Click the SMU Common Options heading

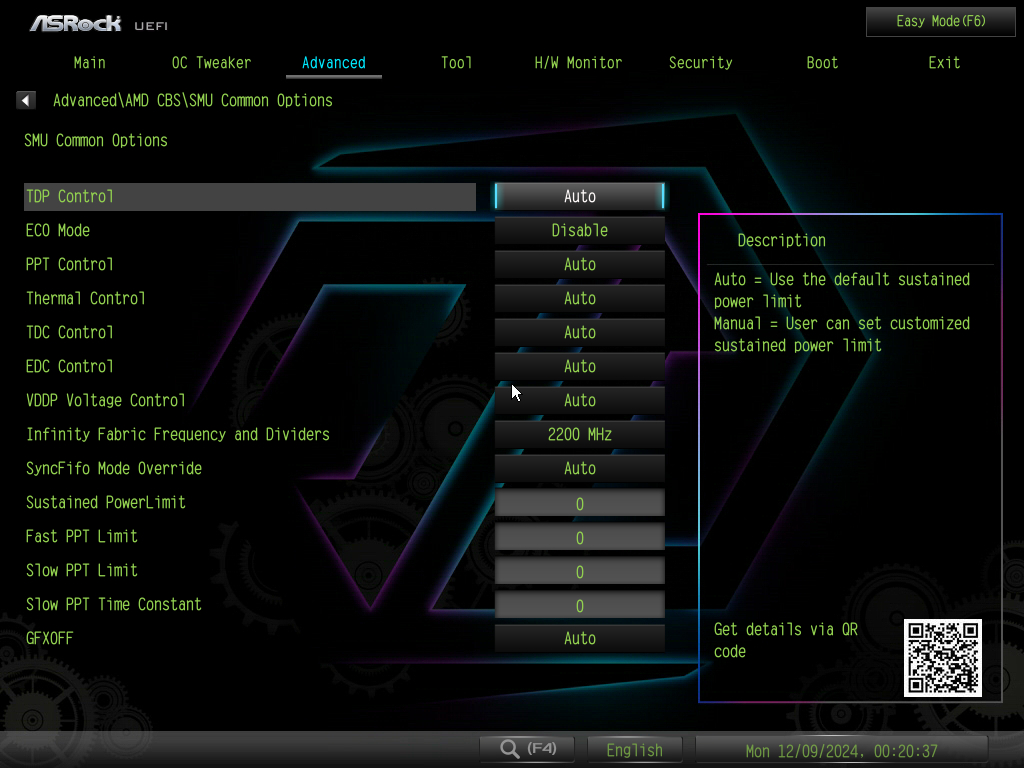[x=96, y=140]
